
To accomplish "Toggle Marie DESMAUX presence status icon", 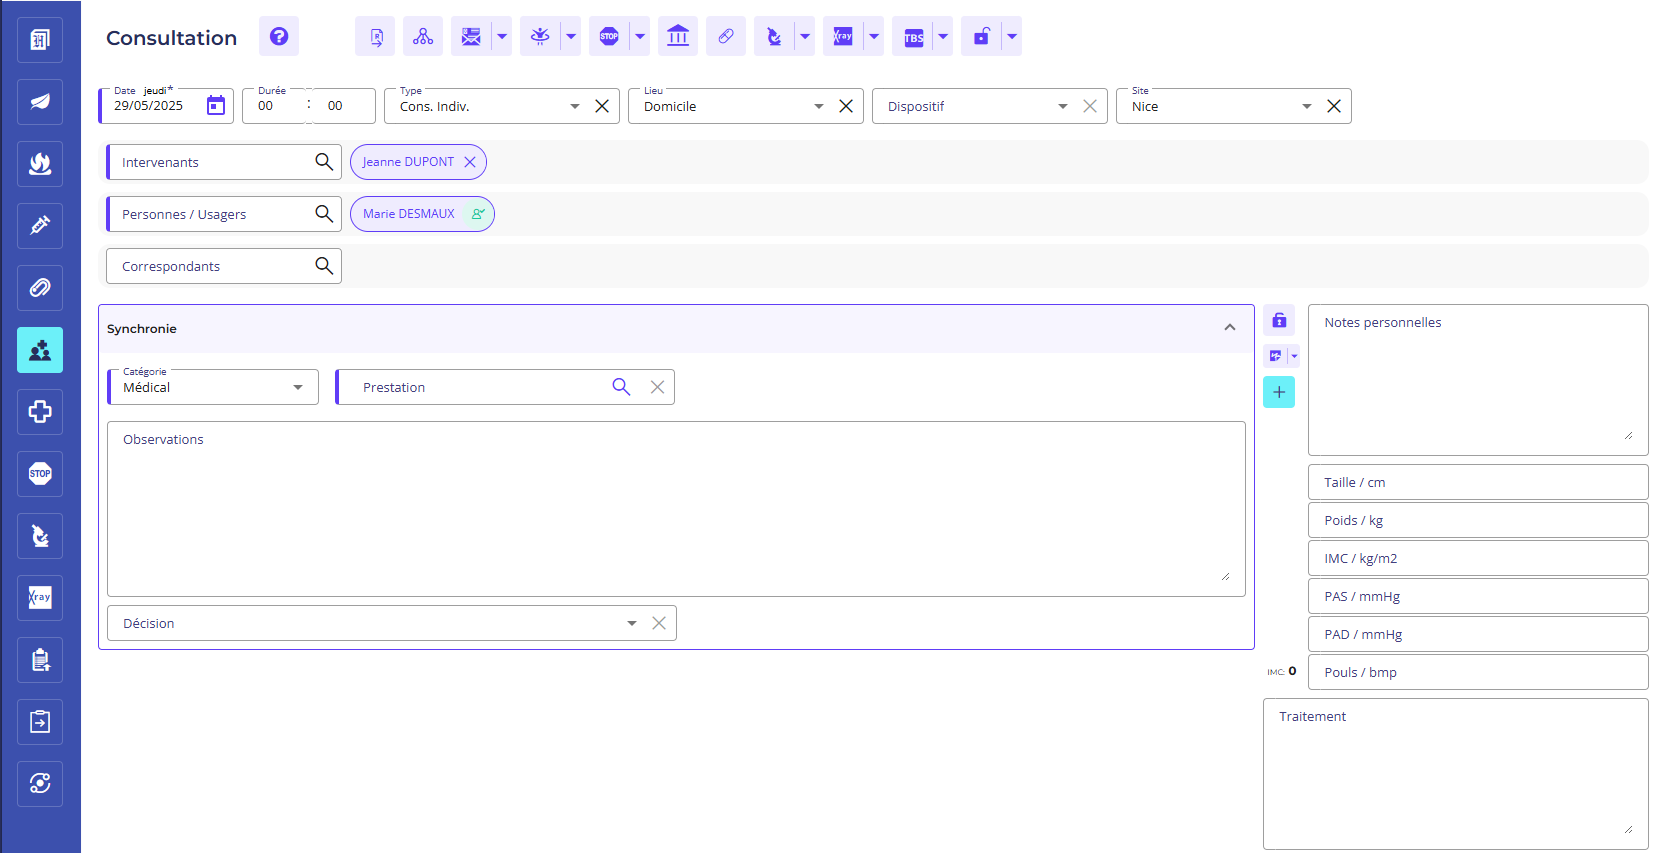I will [478, 214].
